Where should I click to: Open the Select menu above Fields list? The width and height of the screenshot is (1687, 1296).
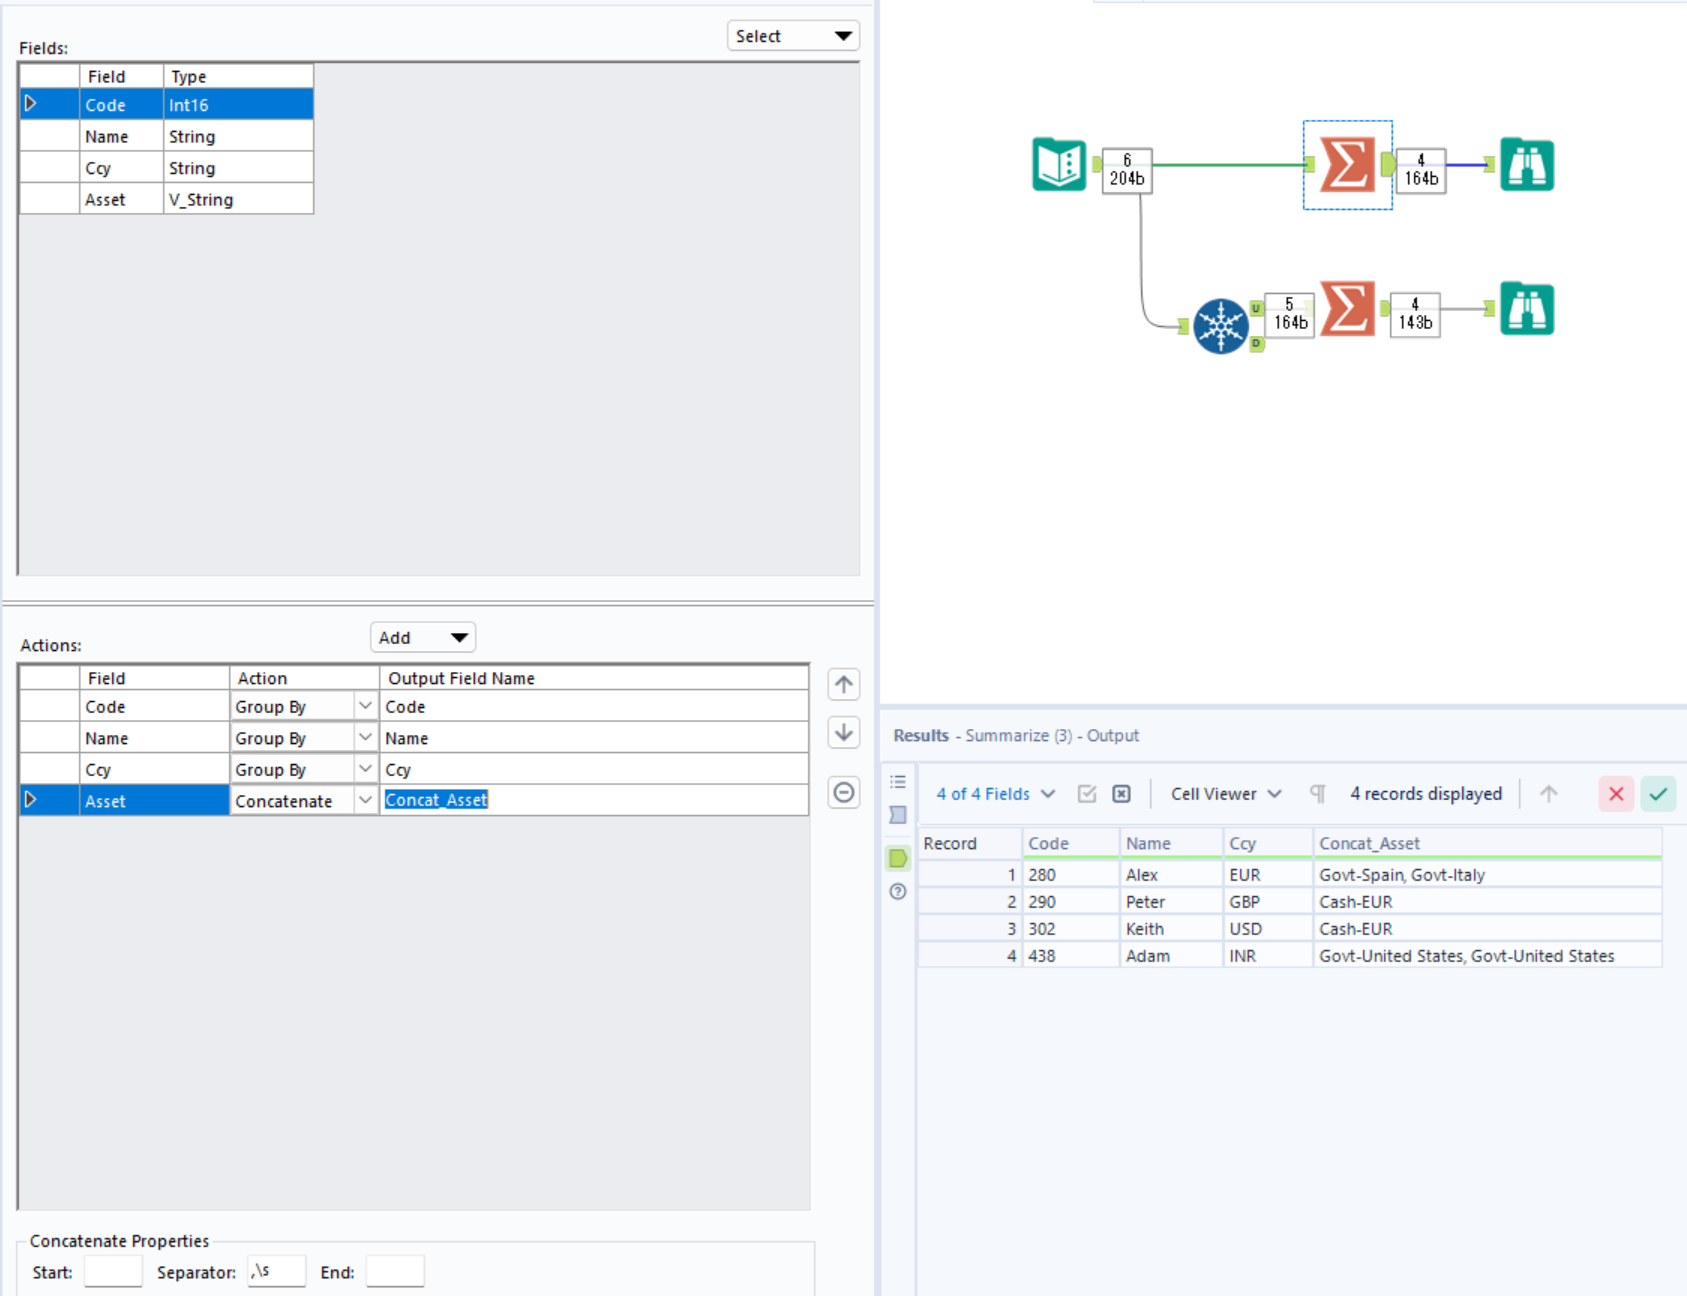tap(793, 35)
